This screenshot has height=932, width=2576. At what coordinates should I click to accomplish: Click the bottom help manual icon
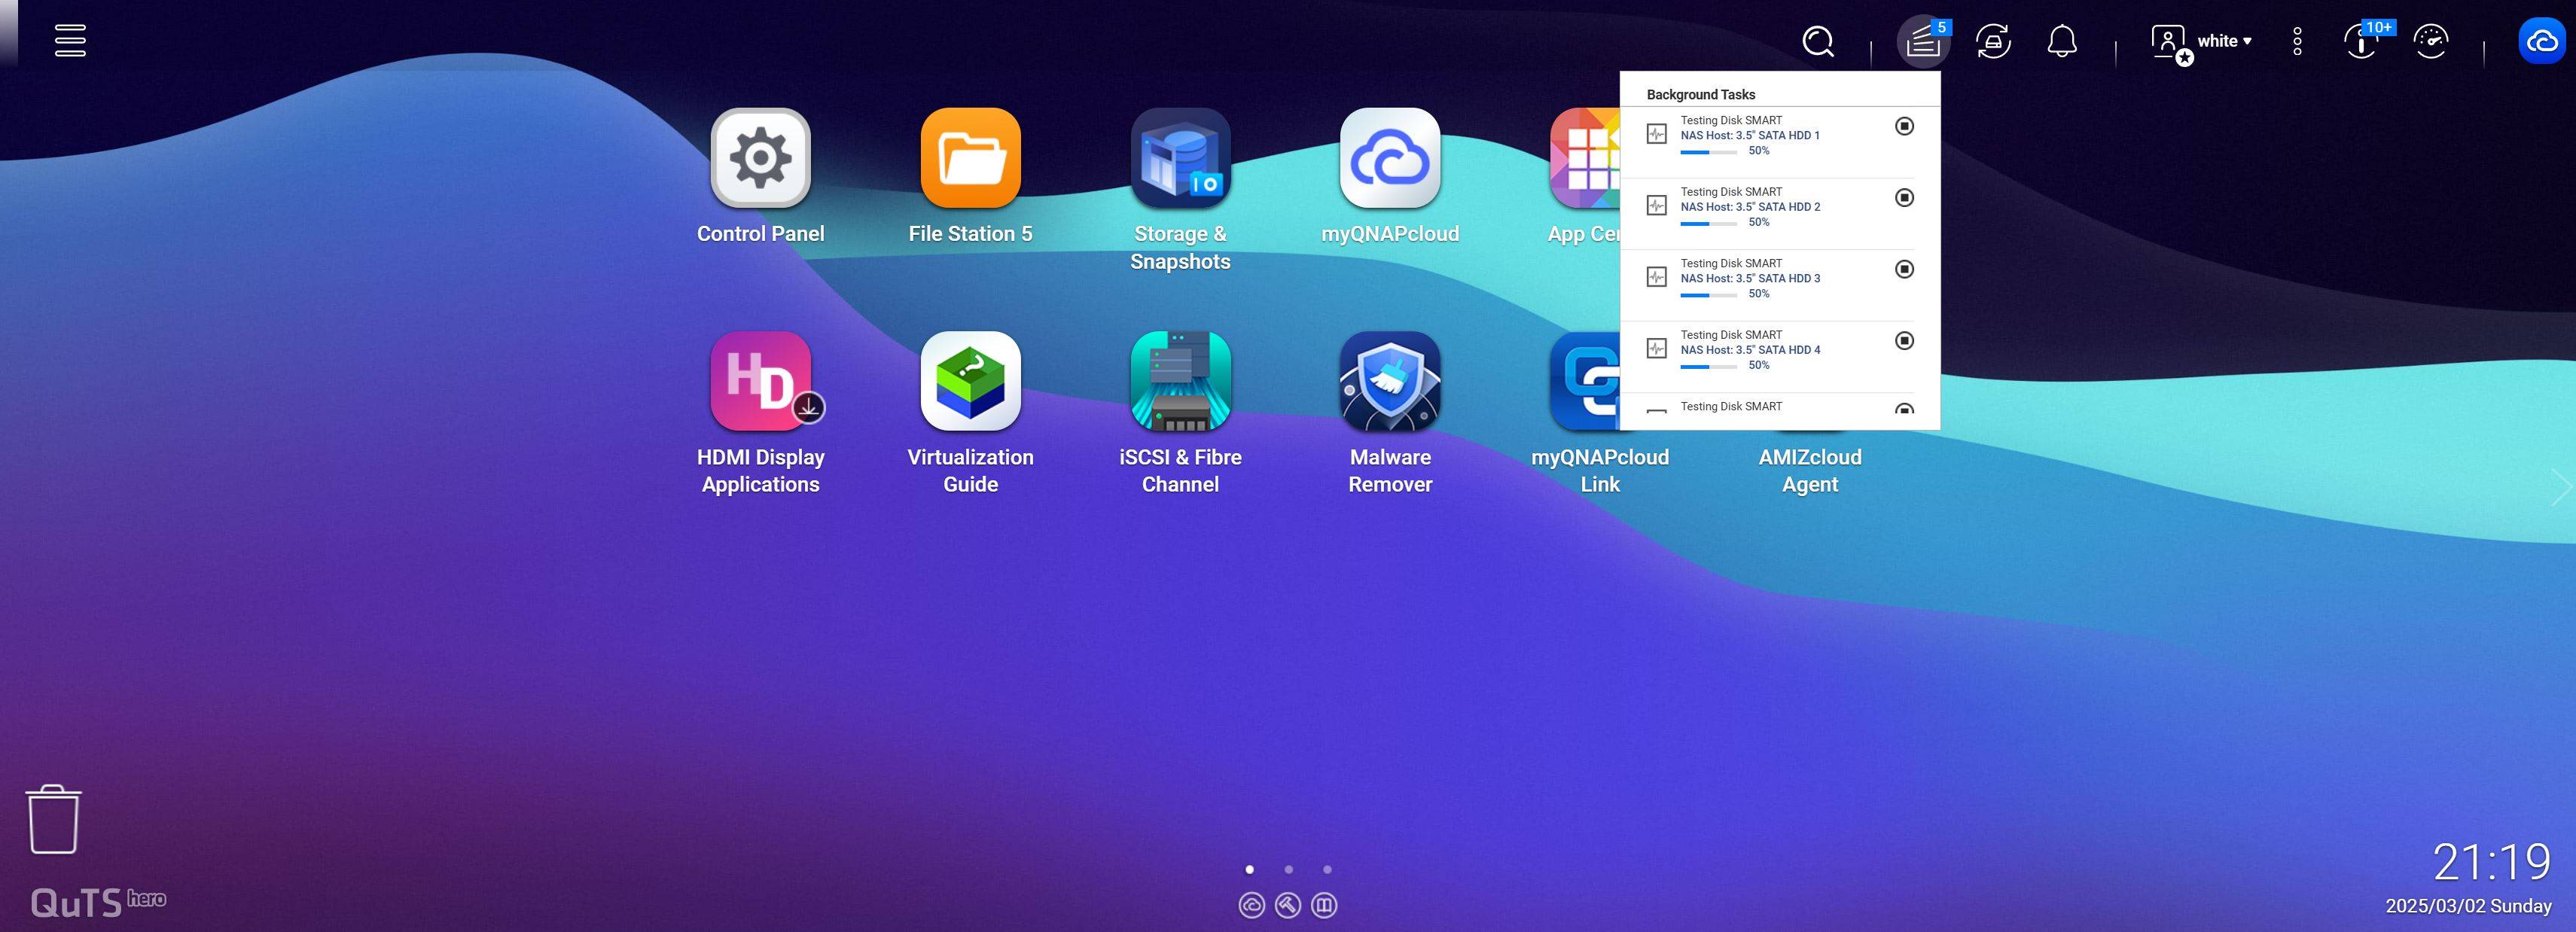coord(1324,905)
